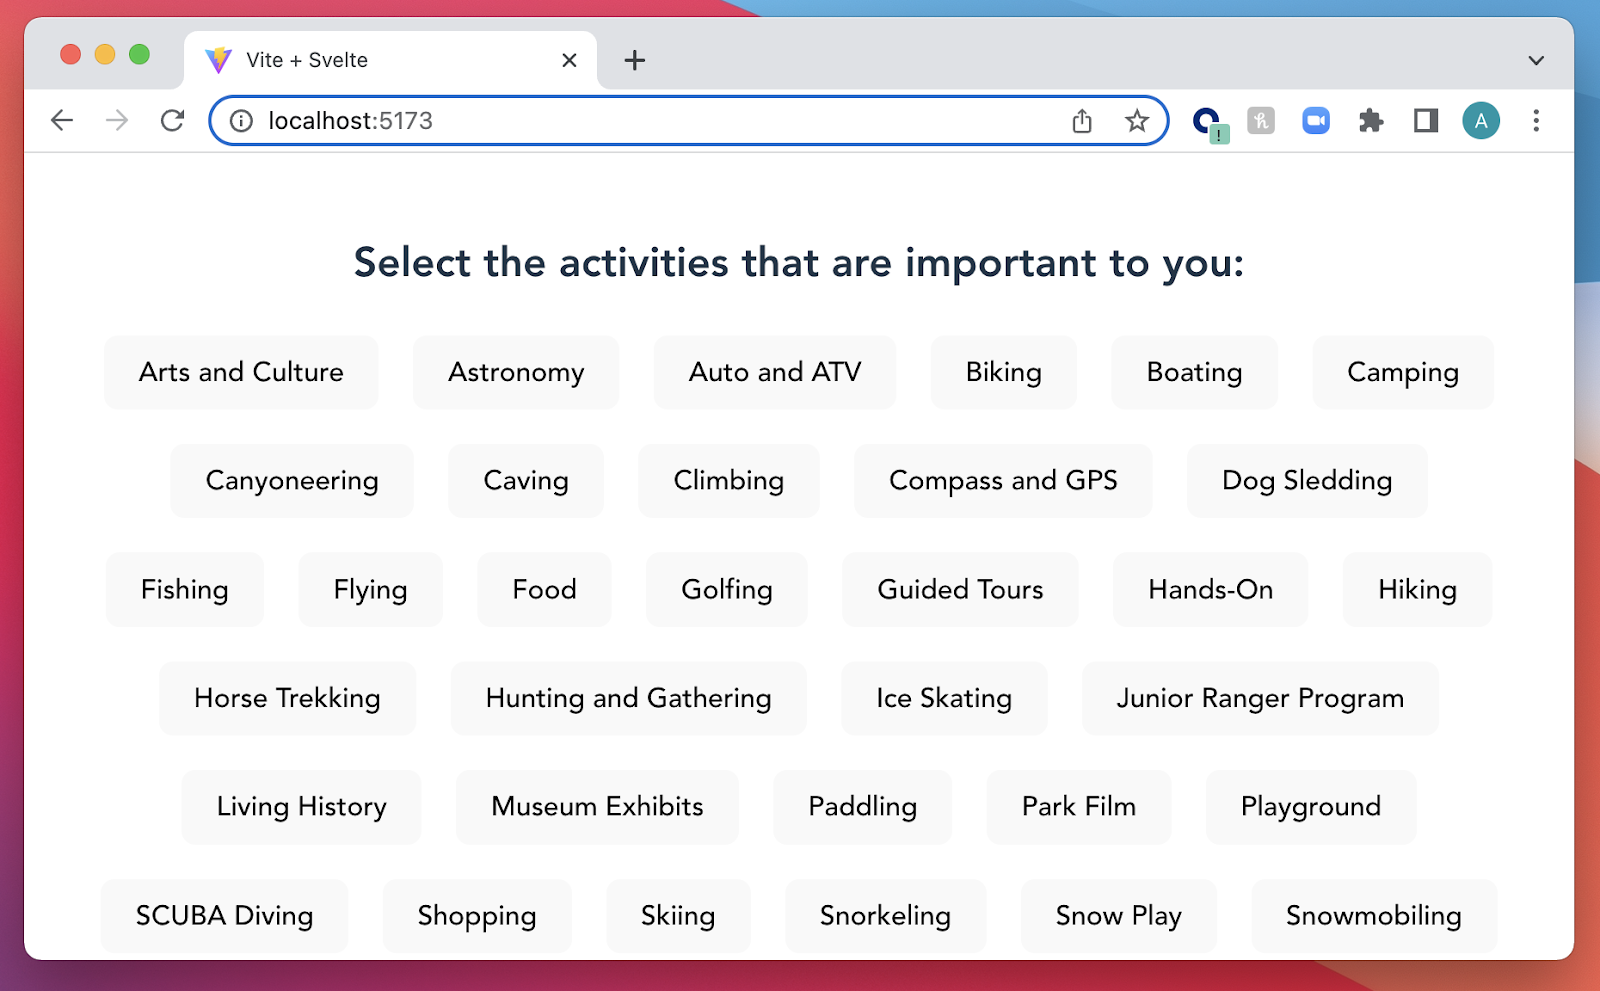1600x991 pixels.
Task: Toggle the browser side panel icon
Action: point(1426,121)
